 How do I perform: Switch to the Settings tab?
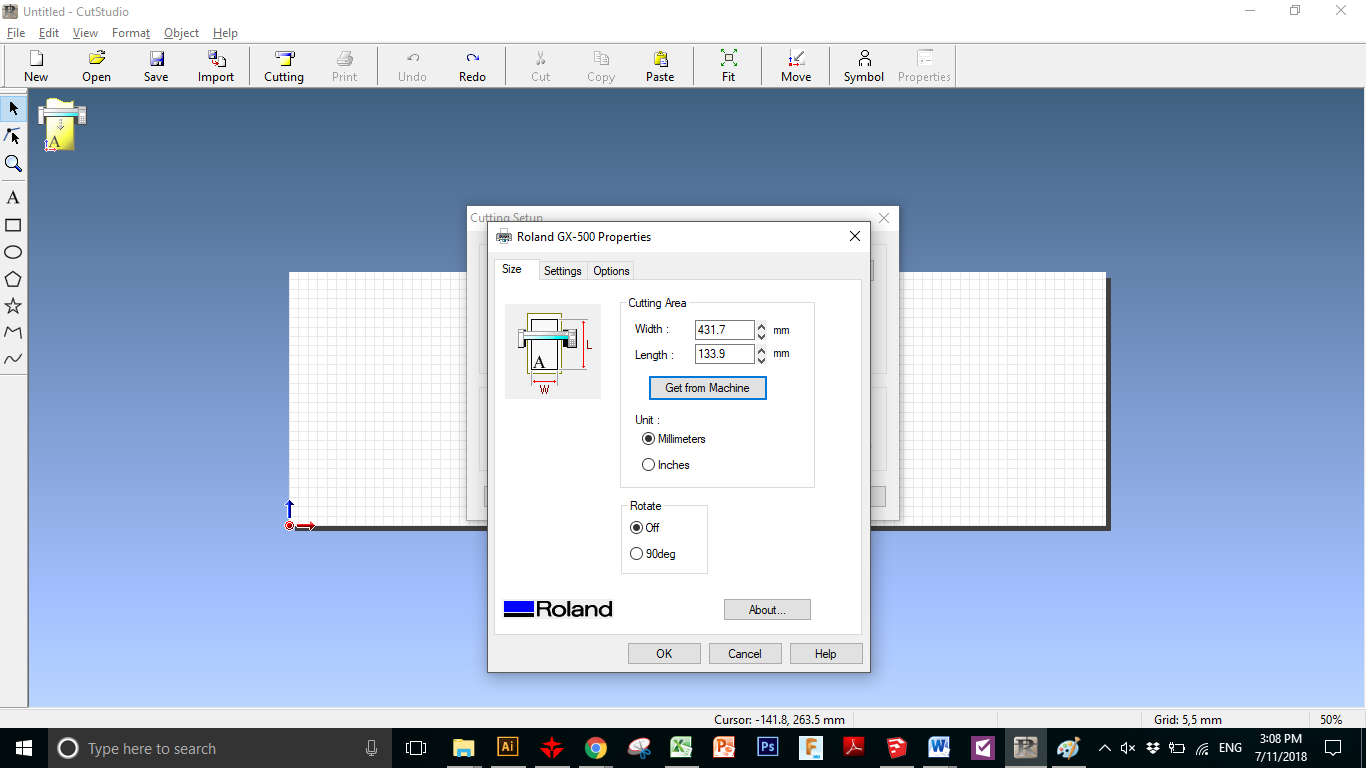[x=563, y=271]
